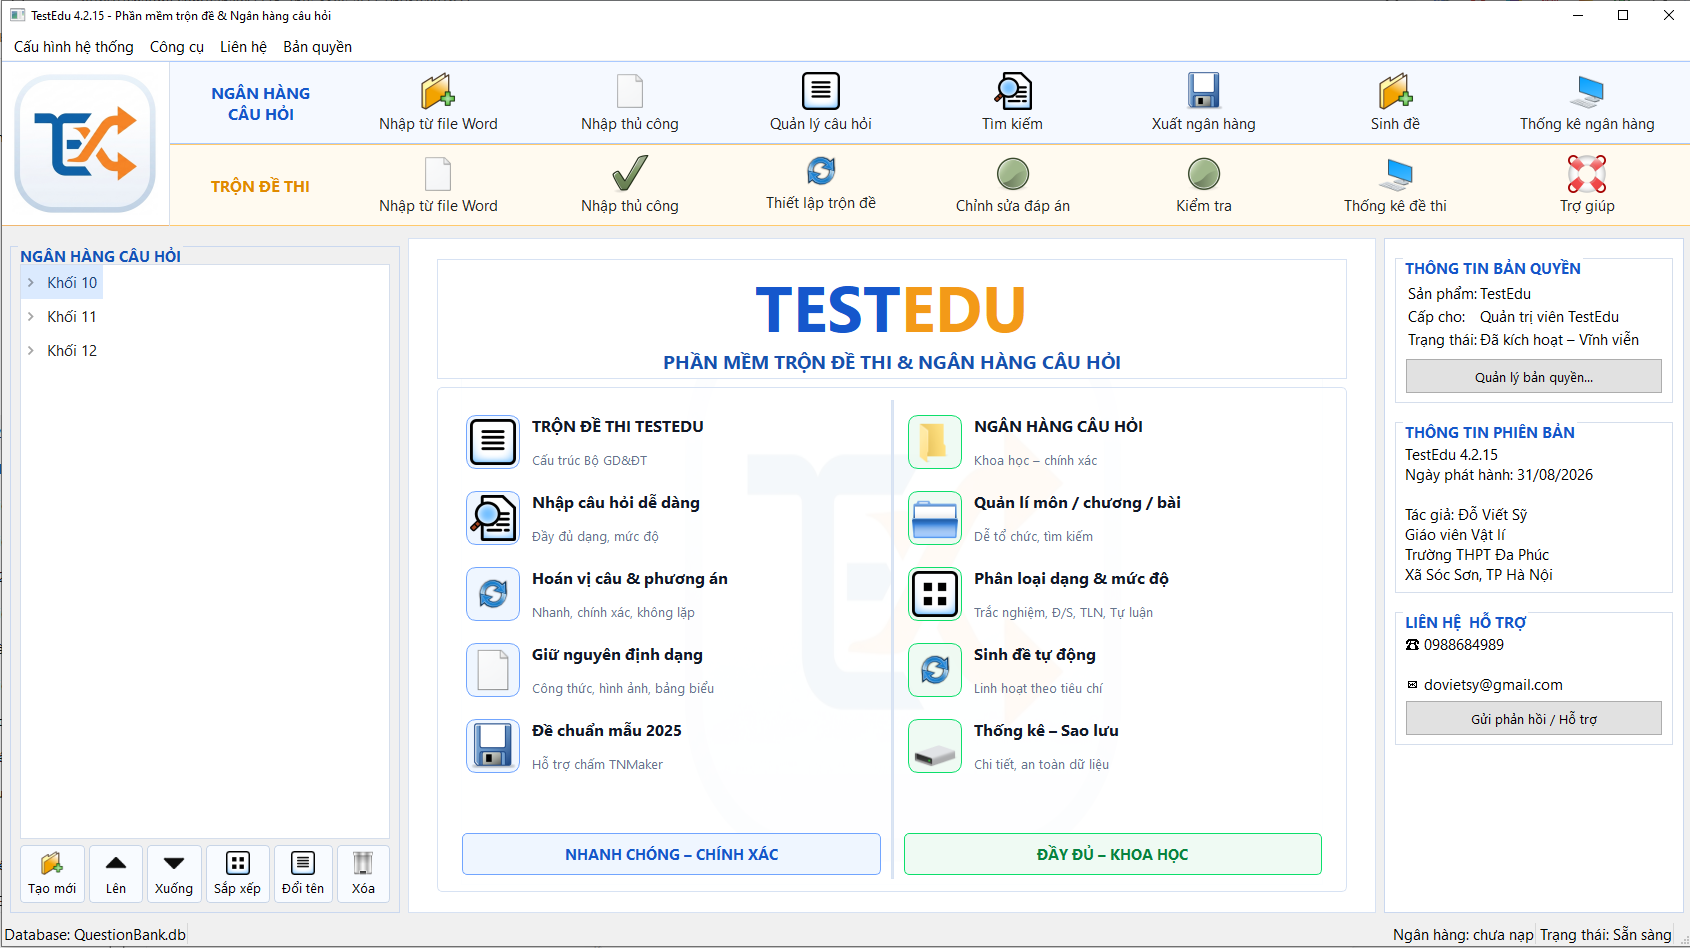Click Trạng thái: Sẵn sàng status text
The width and height of the screenshot is (1690, 948).
tap(1606, 935)
